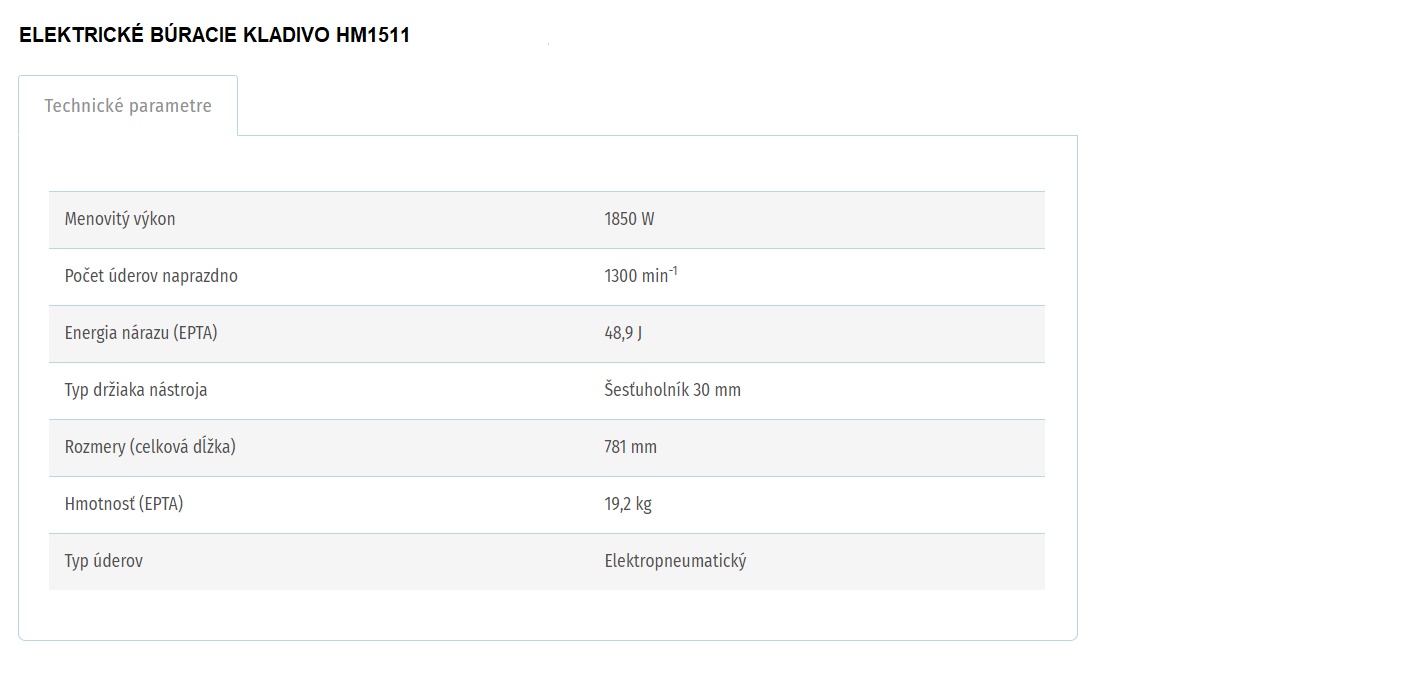Click the 781 mm value
Screen dimensions: 1401x681
[x=631, y=447]
